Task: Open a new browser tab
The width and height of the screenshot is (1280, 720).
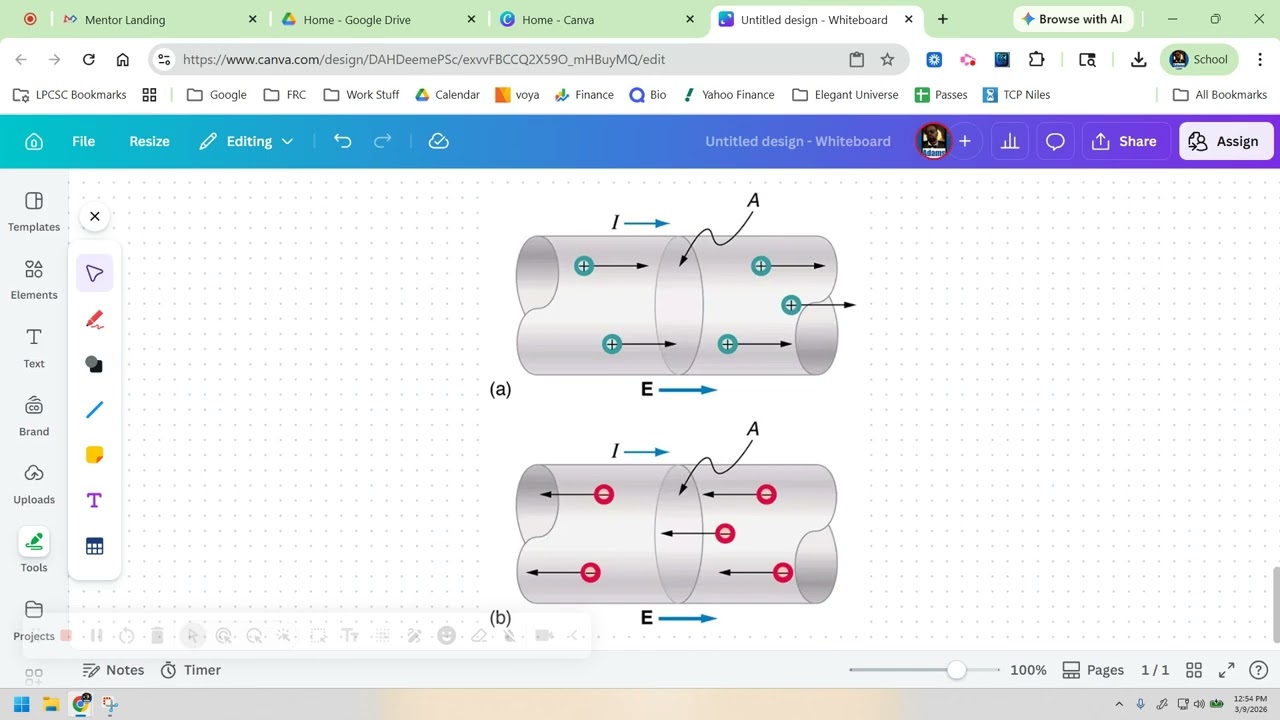Action: coord(943,19)
